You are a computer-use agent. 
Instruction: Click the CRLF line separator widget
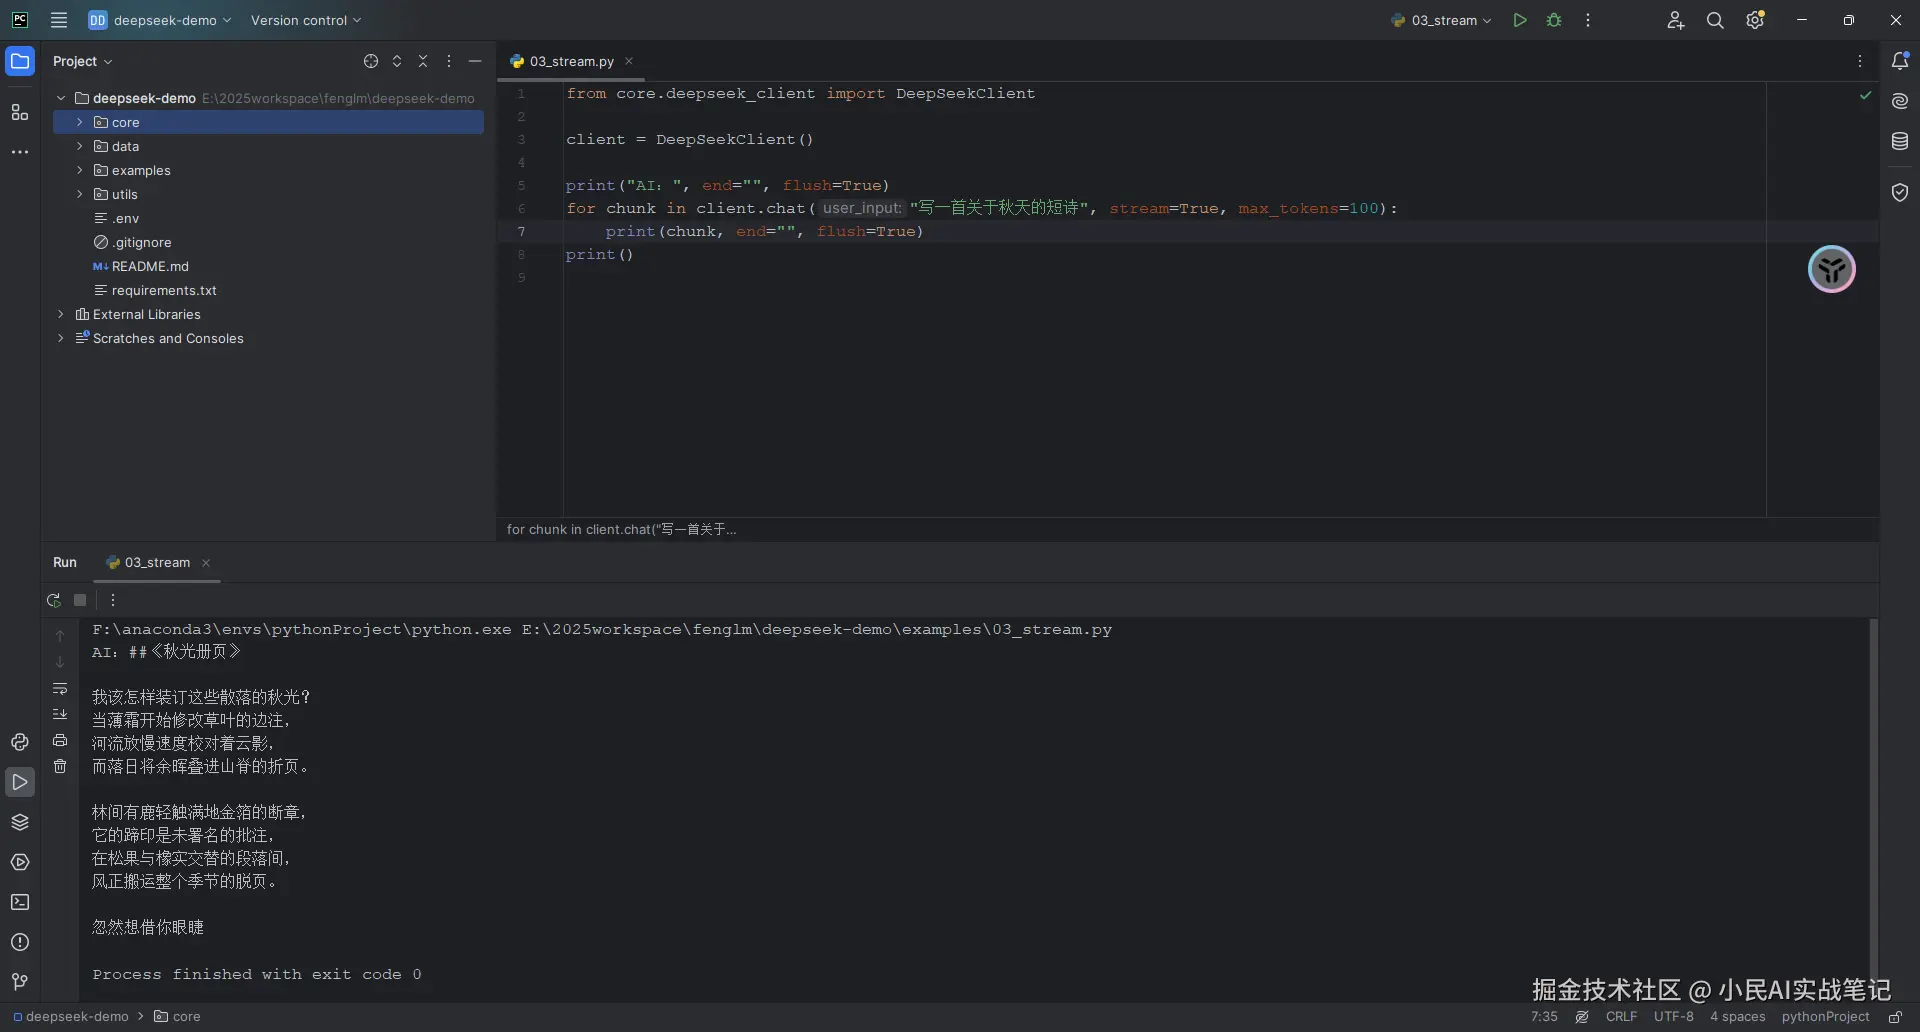point(1621,1017)
